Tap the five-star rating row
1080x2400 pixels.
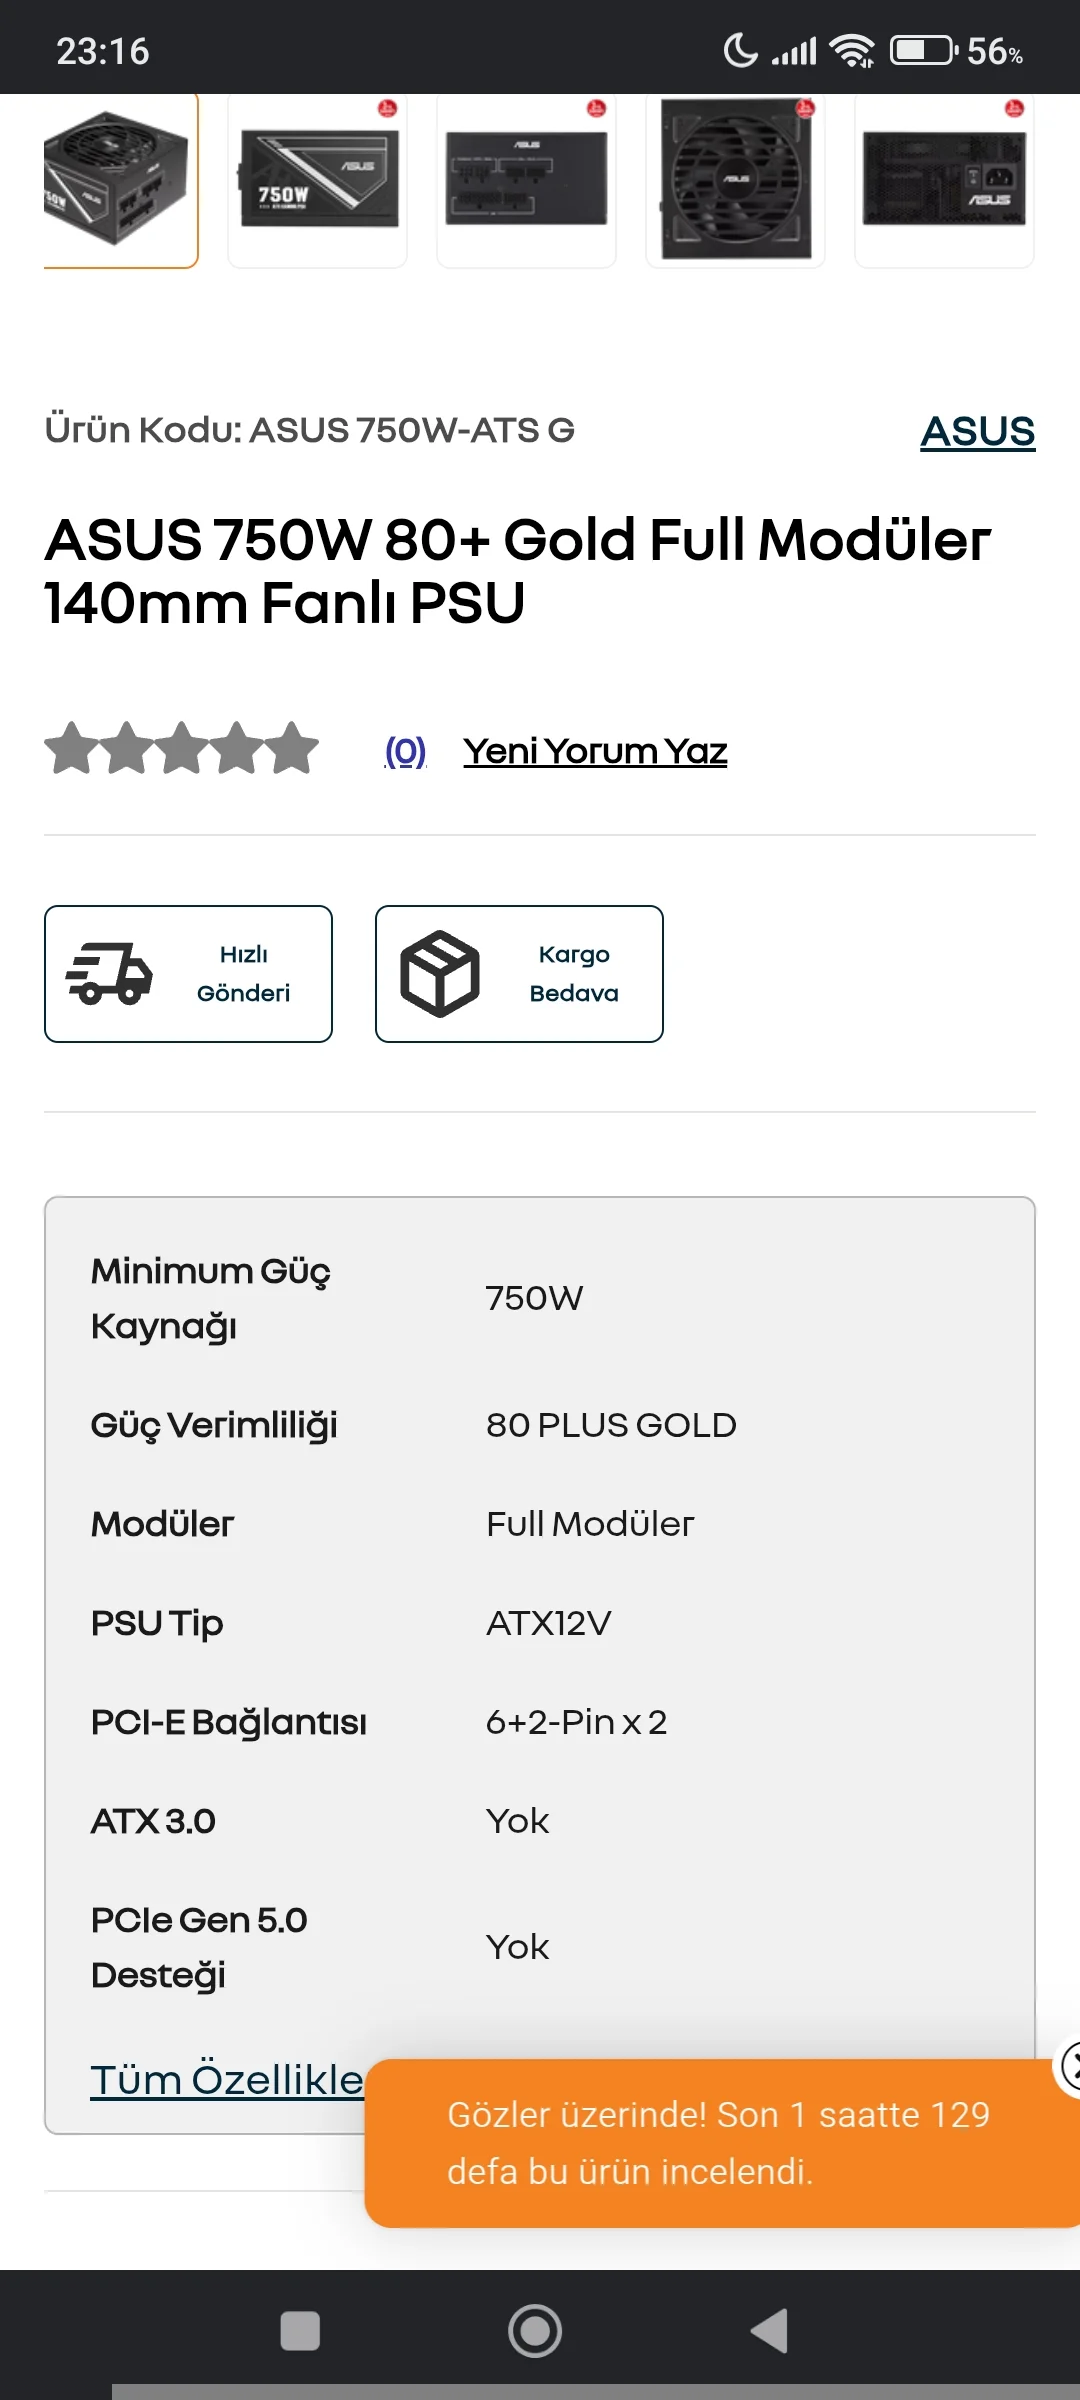point(182,749)
